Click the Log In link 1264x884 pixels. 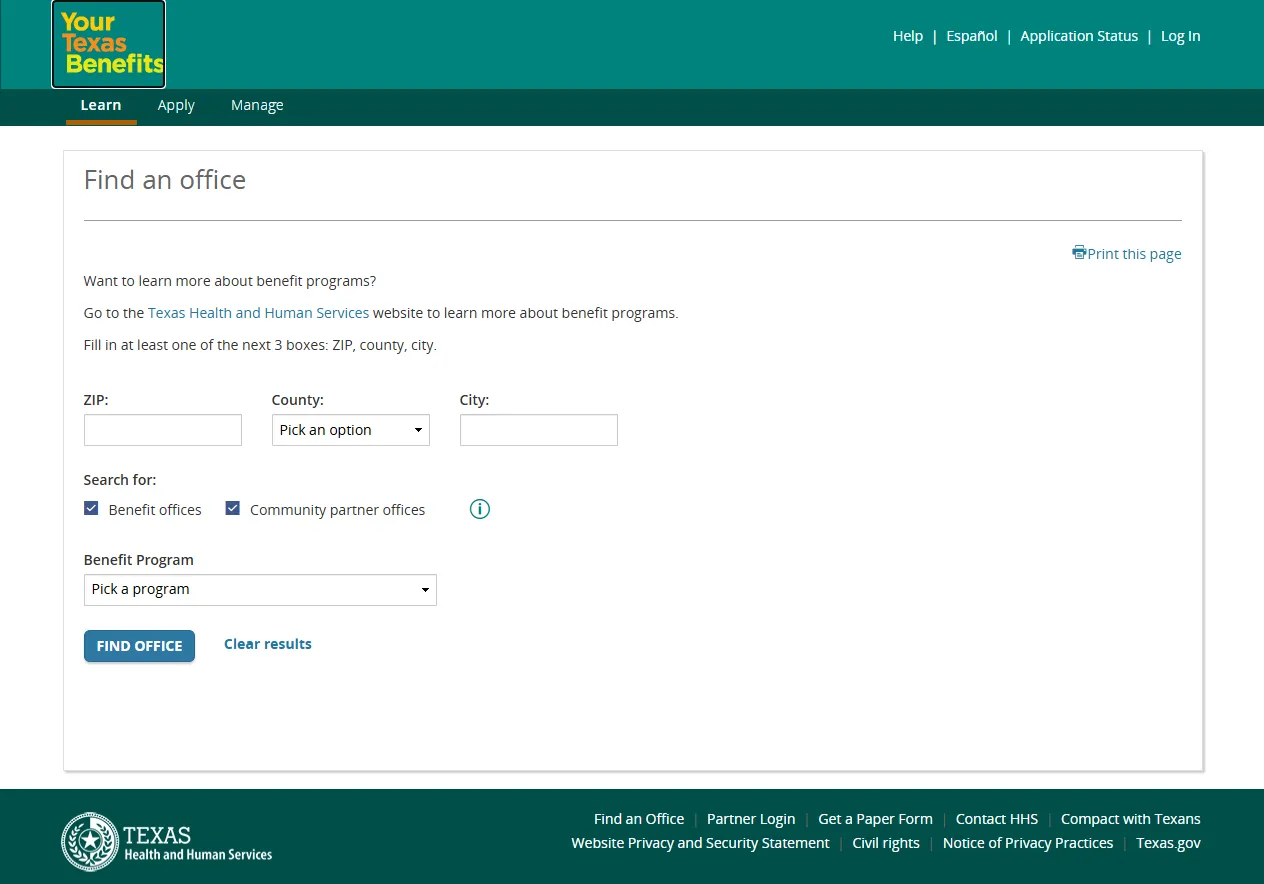pyautogui.click(x=1181, y=36)
